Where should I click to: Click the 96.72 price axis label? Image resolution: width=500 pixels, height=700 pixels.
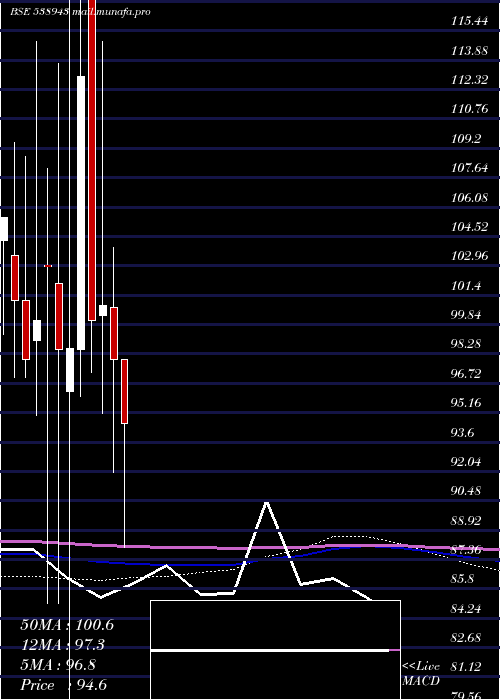coord(466,374)
